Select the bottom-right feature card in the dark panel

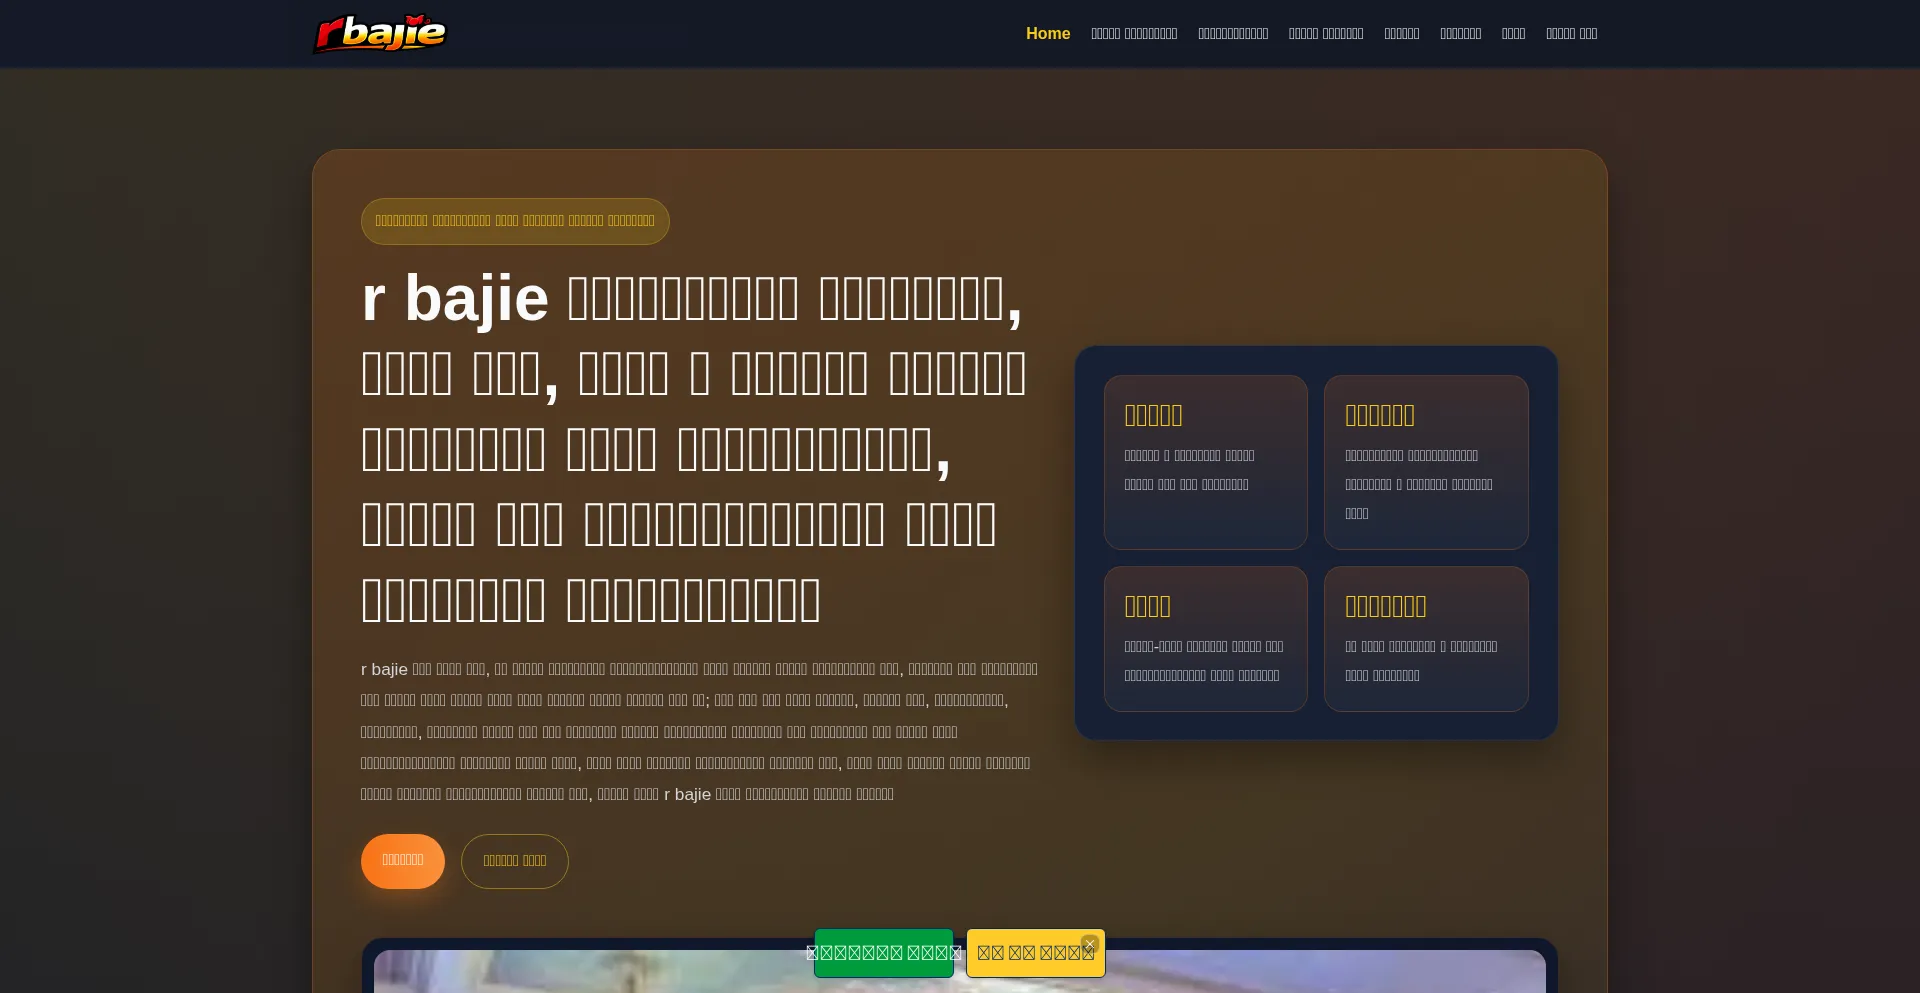tap(1426, 639)
